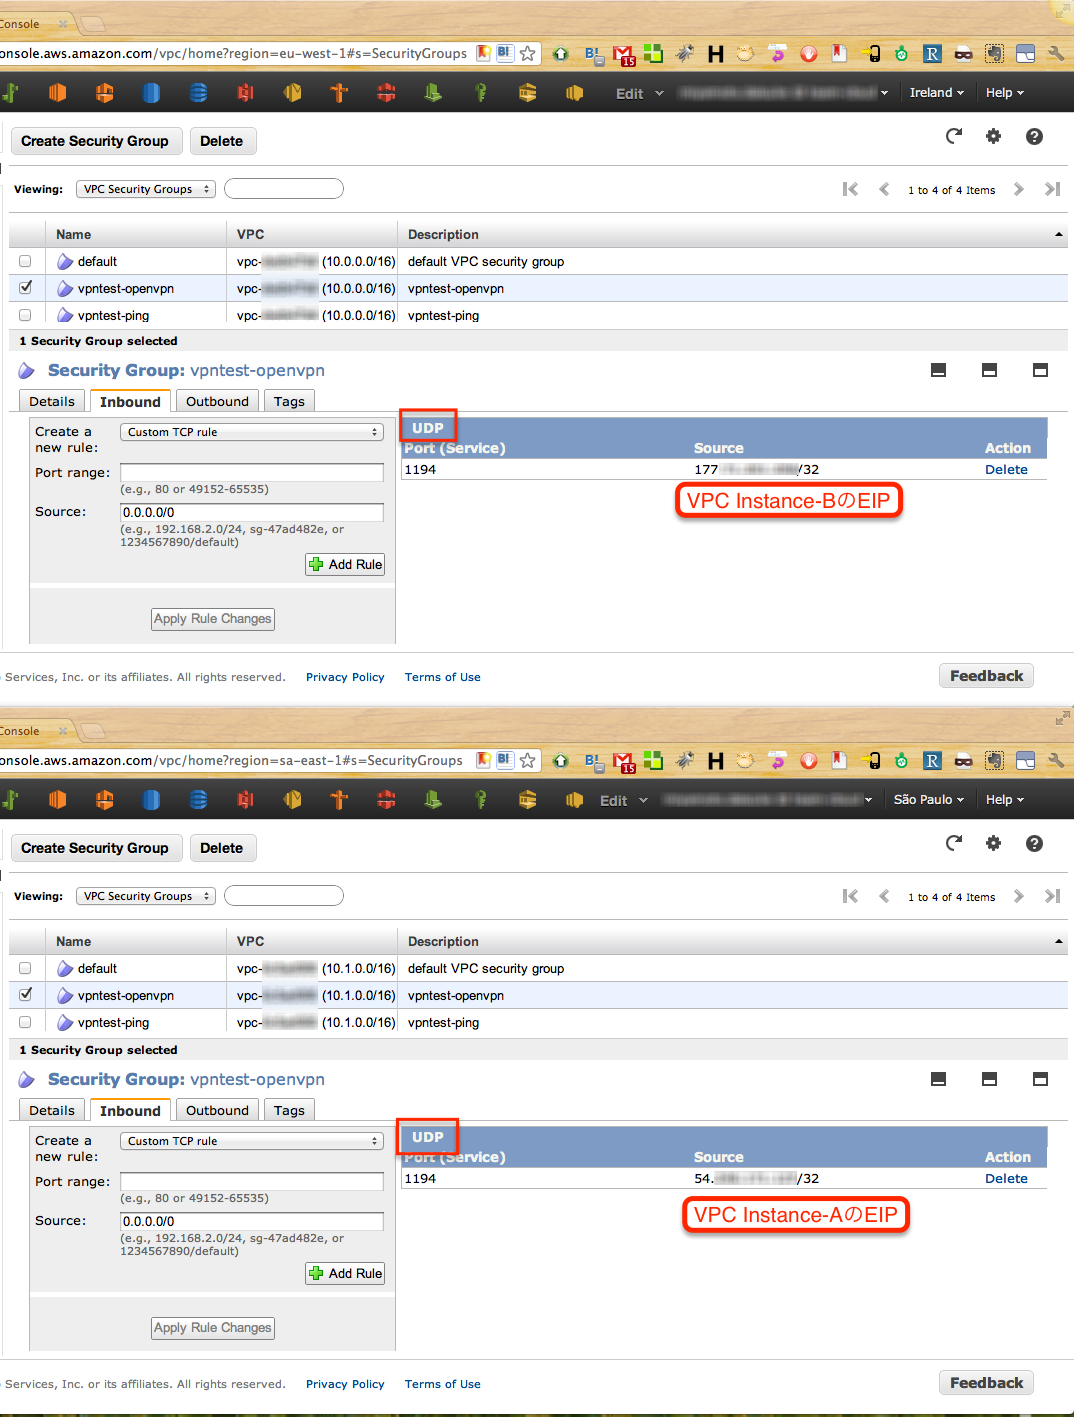Open the Ireland region selector
1074x1417 pixels.
pyautogui.click(x=935, y=92)
